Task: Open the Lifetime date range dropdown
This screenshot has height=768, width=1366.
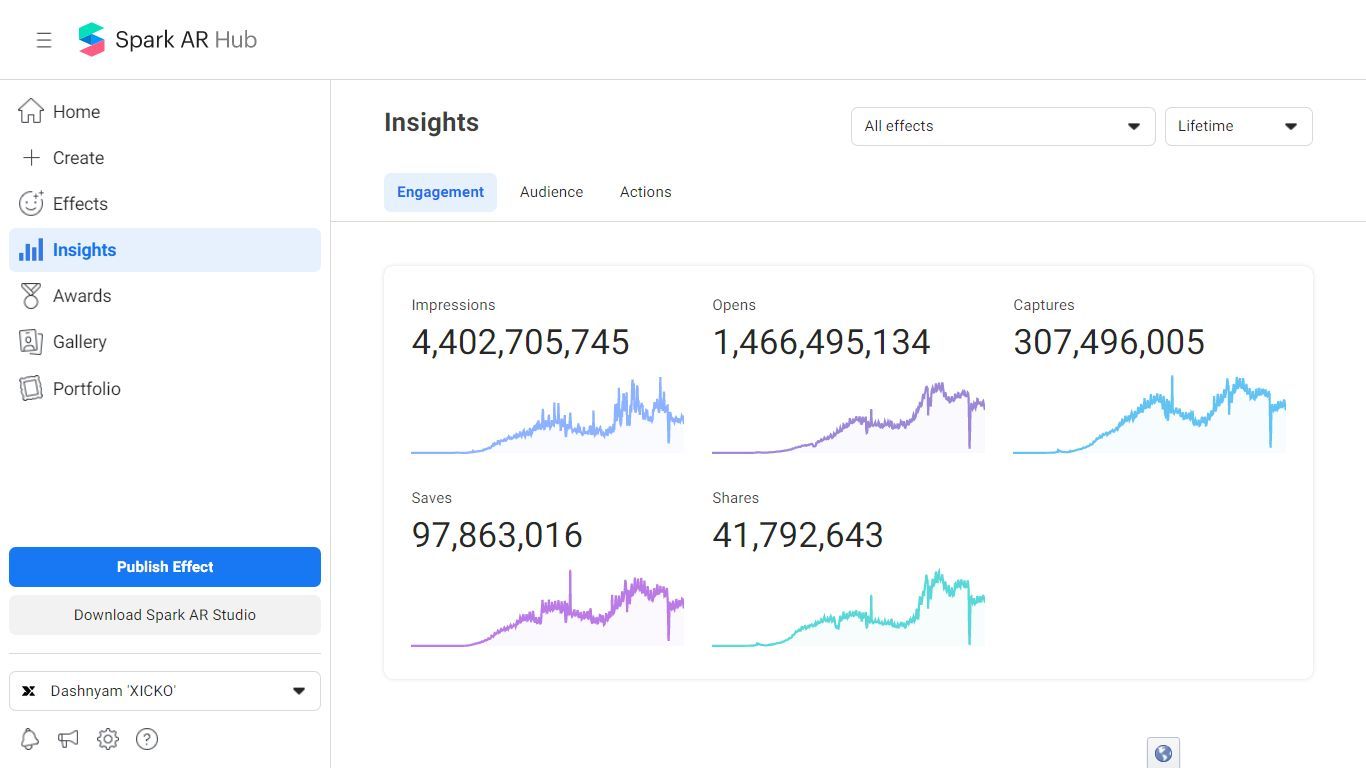Action: coord(1238,126)
